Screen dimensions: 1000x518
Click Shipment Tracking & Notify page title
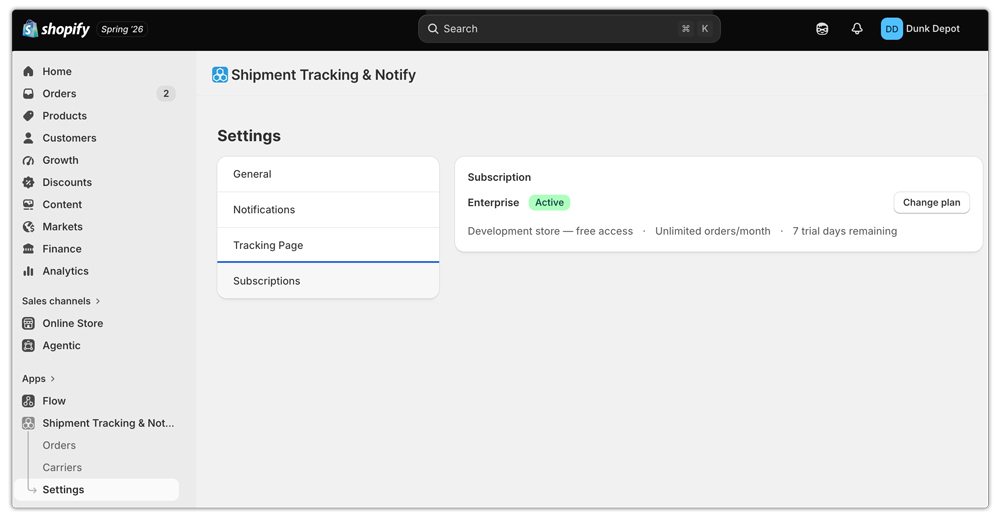point(323,75)
